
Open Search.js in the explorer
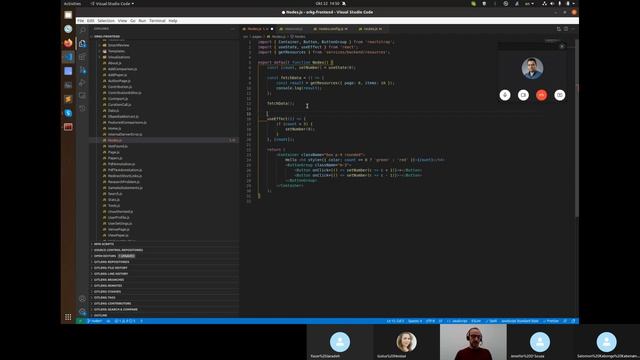(115, 194)
